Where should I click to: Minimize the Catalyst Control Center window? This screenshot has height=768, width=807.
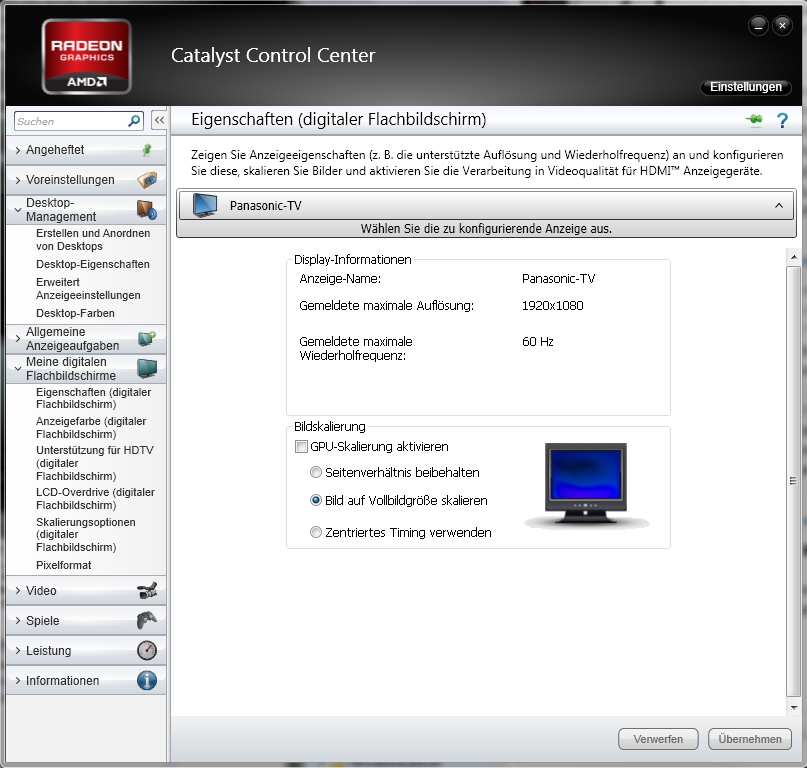pyautogui.click(x=758, y=25)
